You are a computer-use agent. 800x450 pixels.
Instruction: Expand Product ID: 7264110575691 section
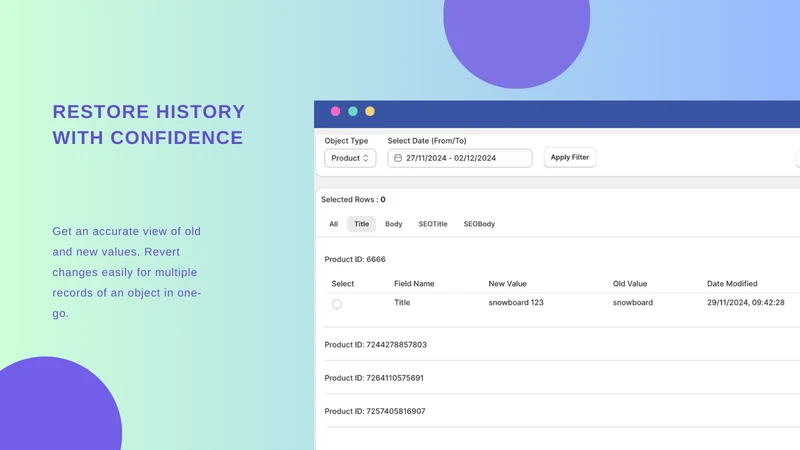[x=374, y=378]
